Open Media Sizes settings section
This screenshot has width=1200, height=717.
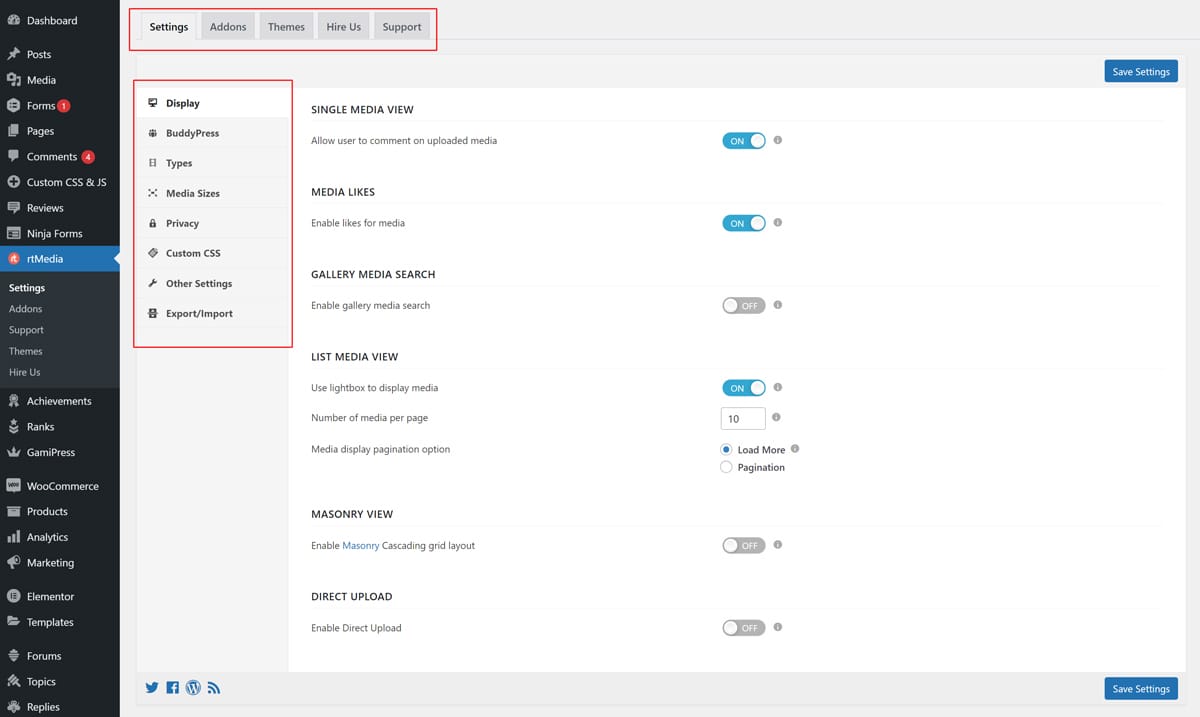coord(192,193)
